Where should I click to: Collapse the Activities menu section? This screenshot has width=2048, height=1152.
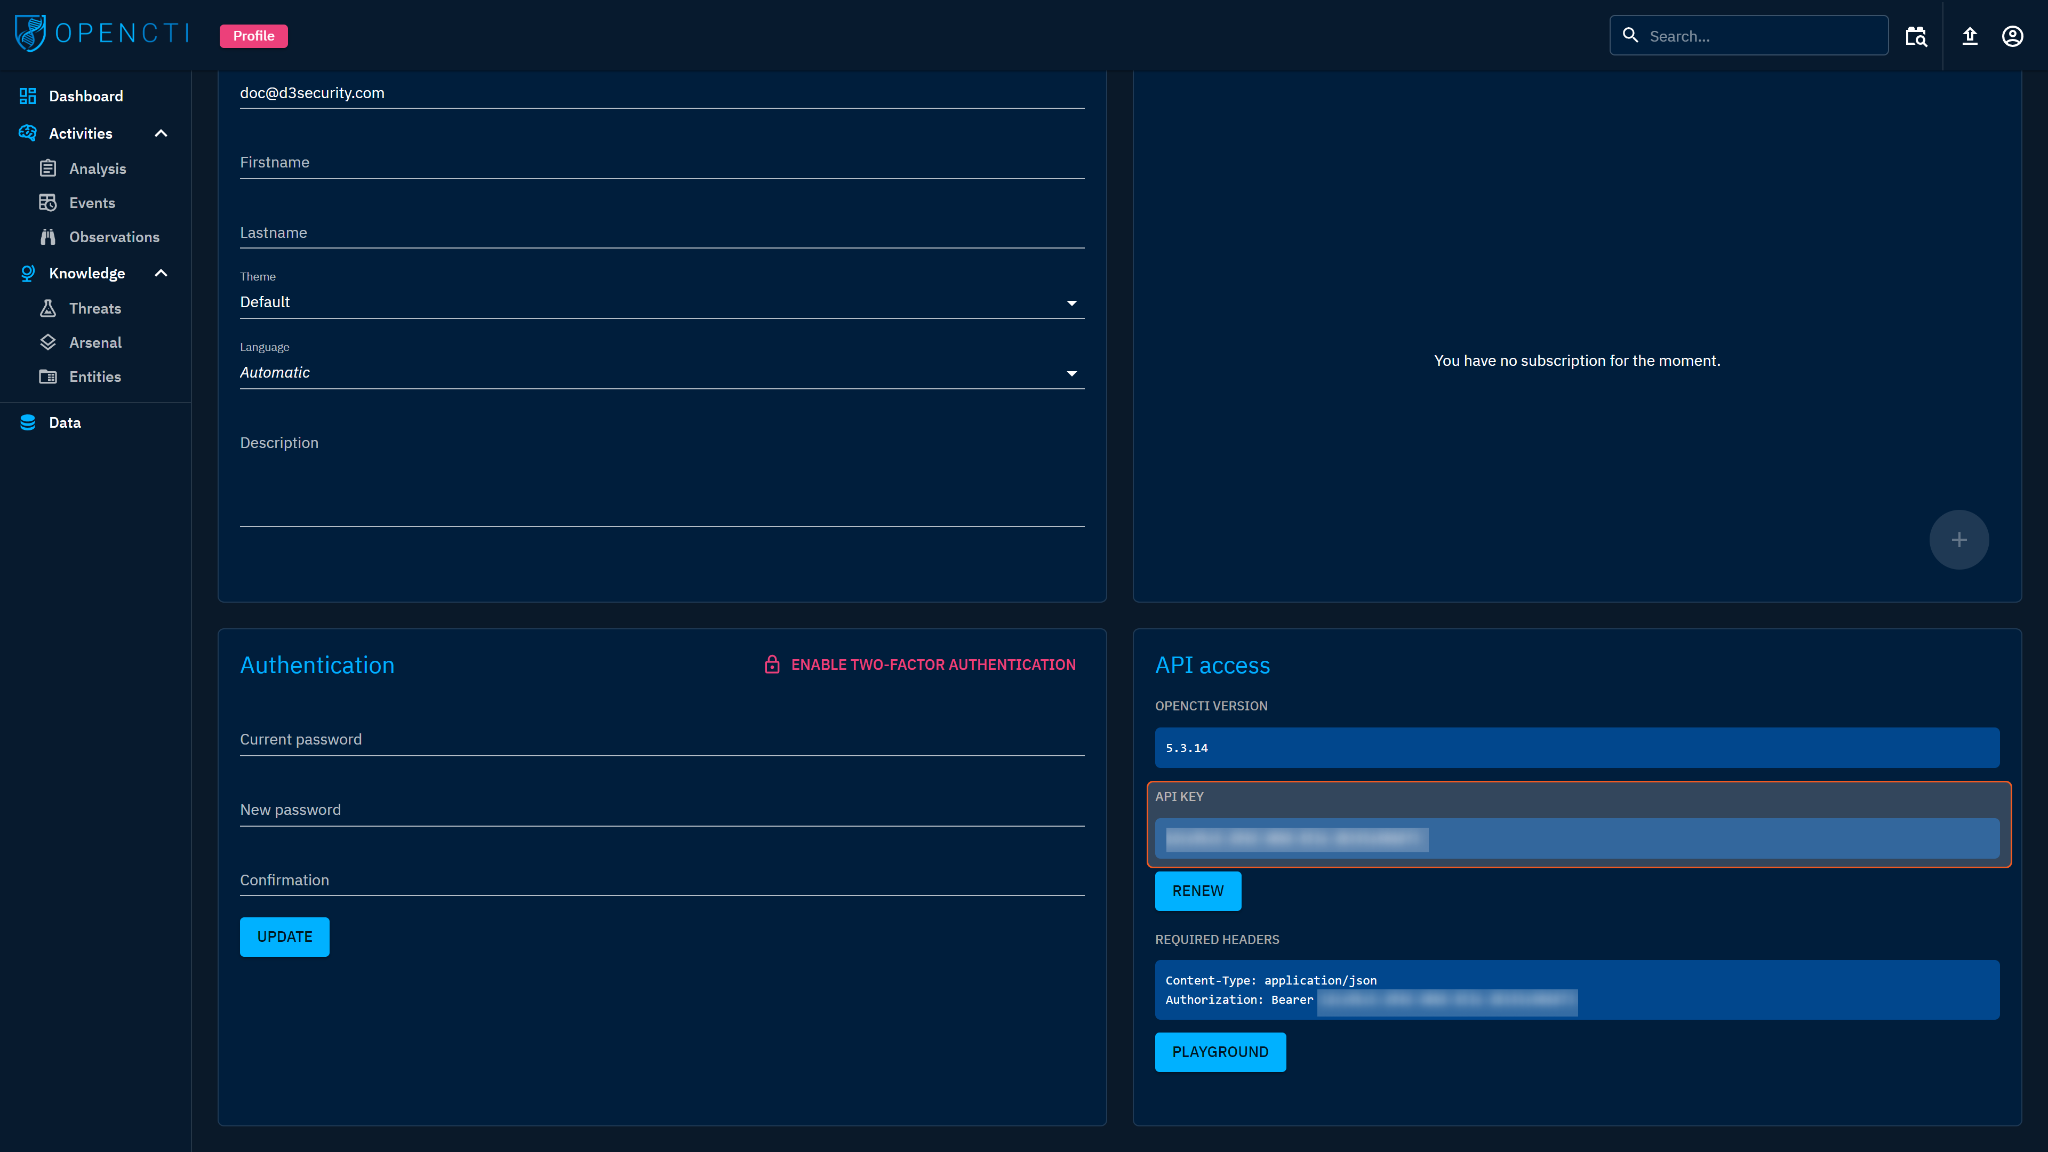point(161,134)
